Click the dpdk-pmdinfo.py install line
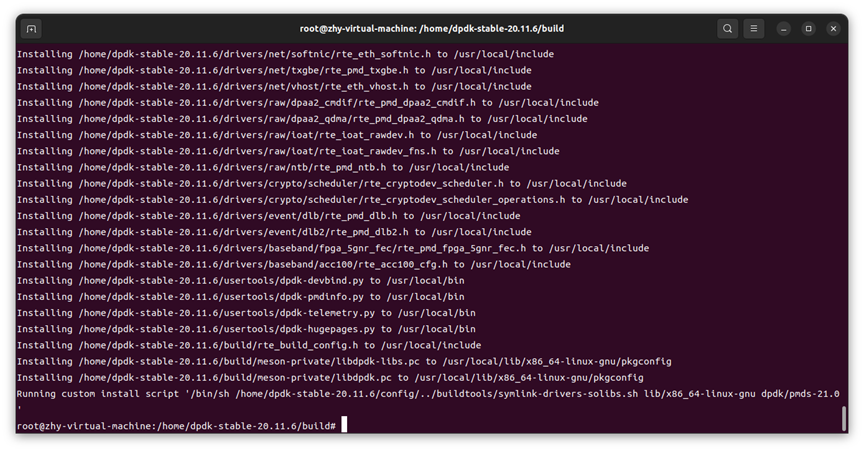Screen dimensions: 864x451 click(x=240, y=297)
